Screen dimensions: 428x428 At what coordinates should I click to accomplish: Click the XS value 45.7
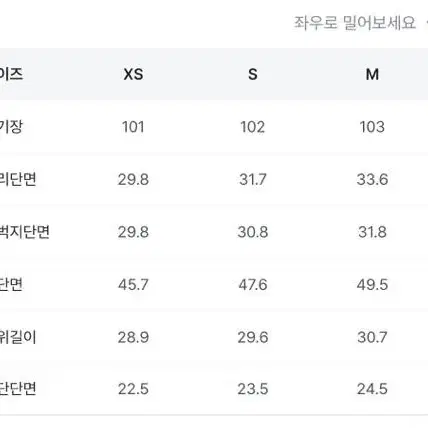(x=133, y=285)
